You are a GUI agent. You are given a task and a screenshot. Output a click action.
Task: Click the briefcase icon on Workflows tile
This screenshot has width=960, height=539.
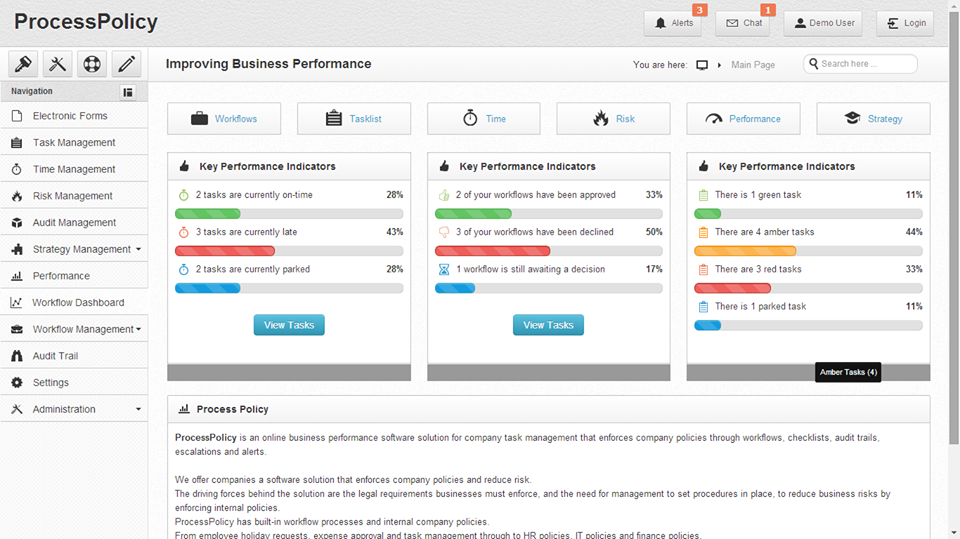tap(199, 119)
